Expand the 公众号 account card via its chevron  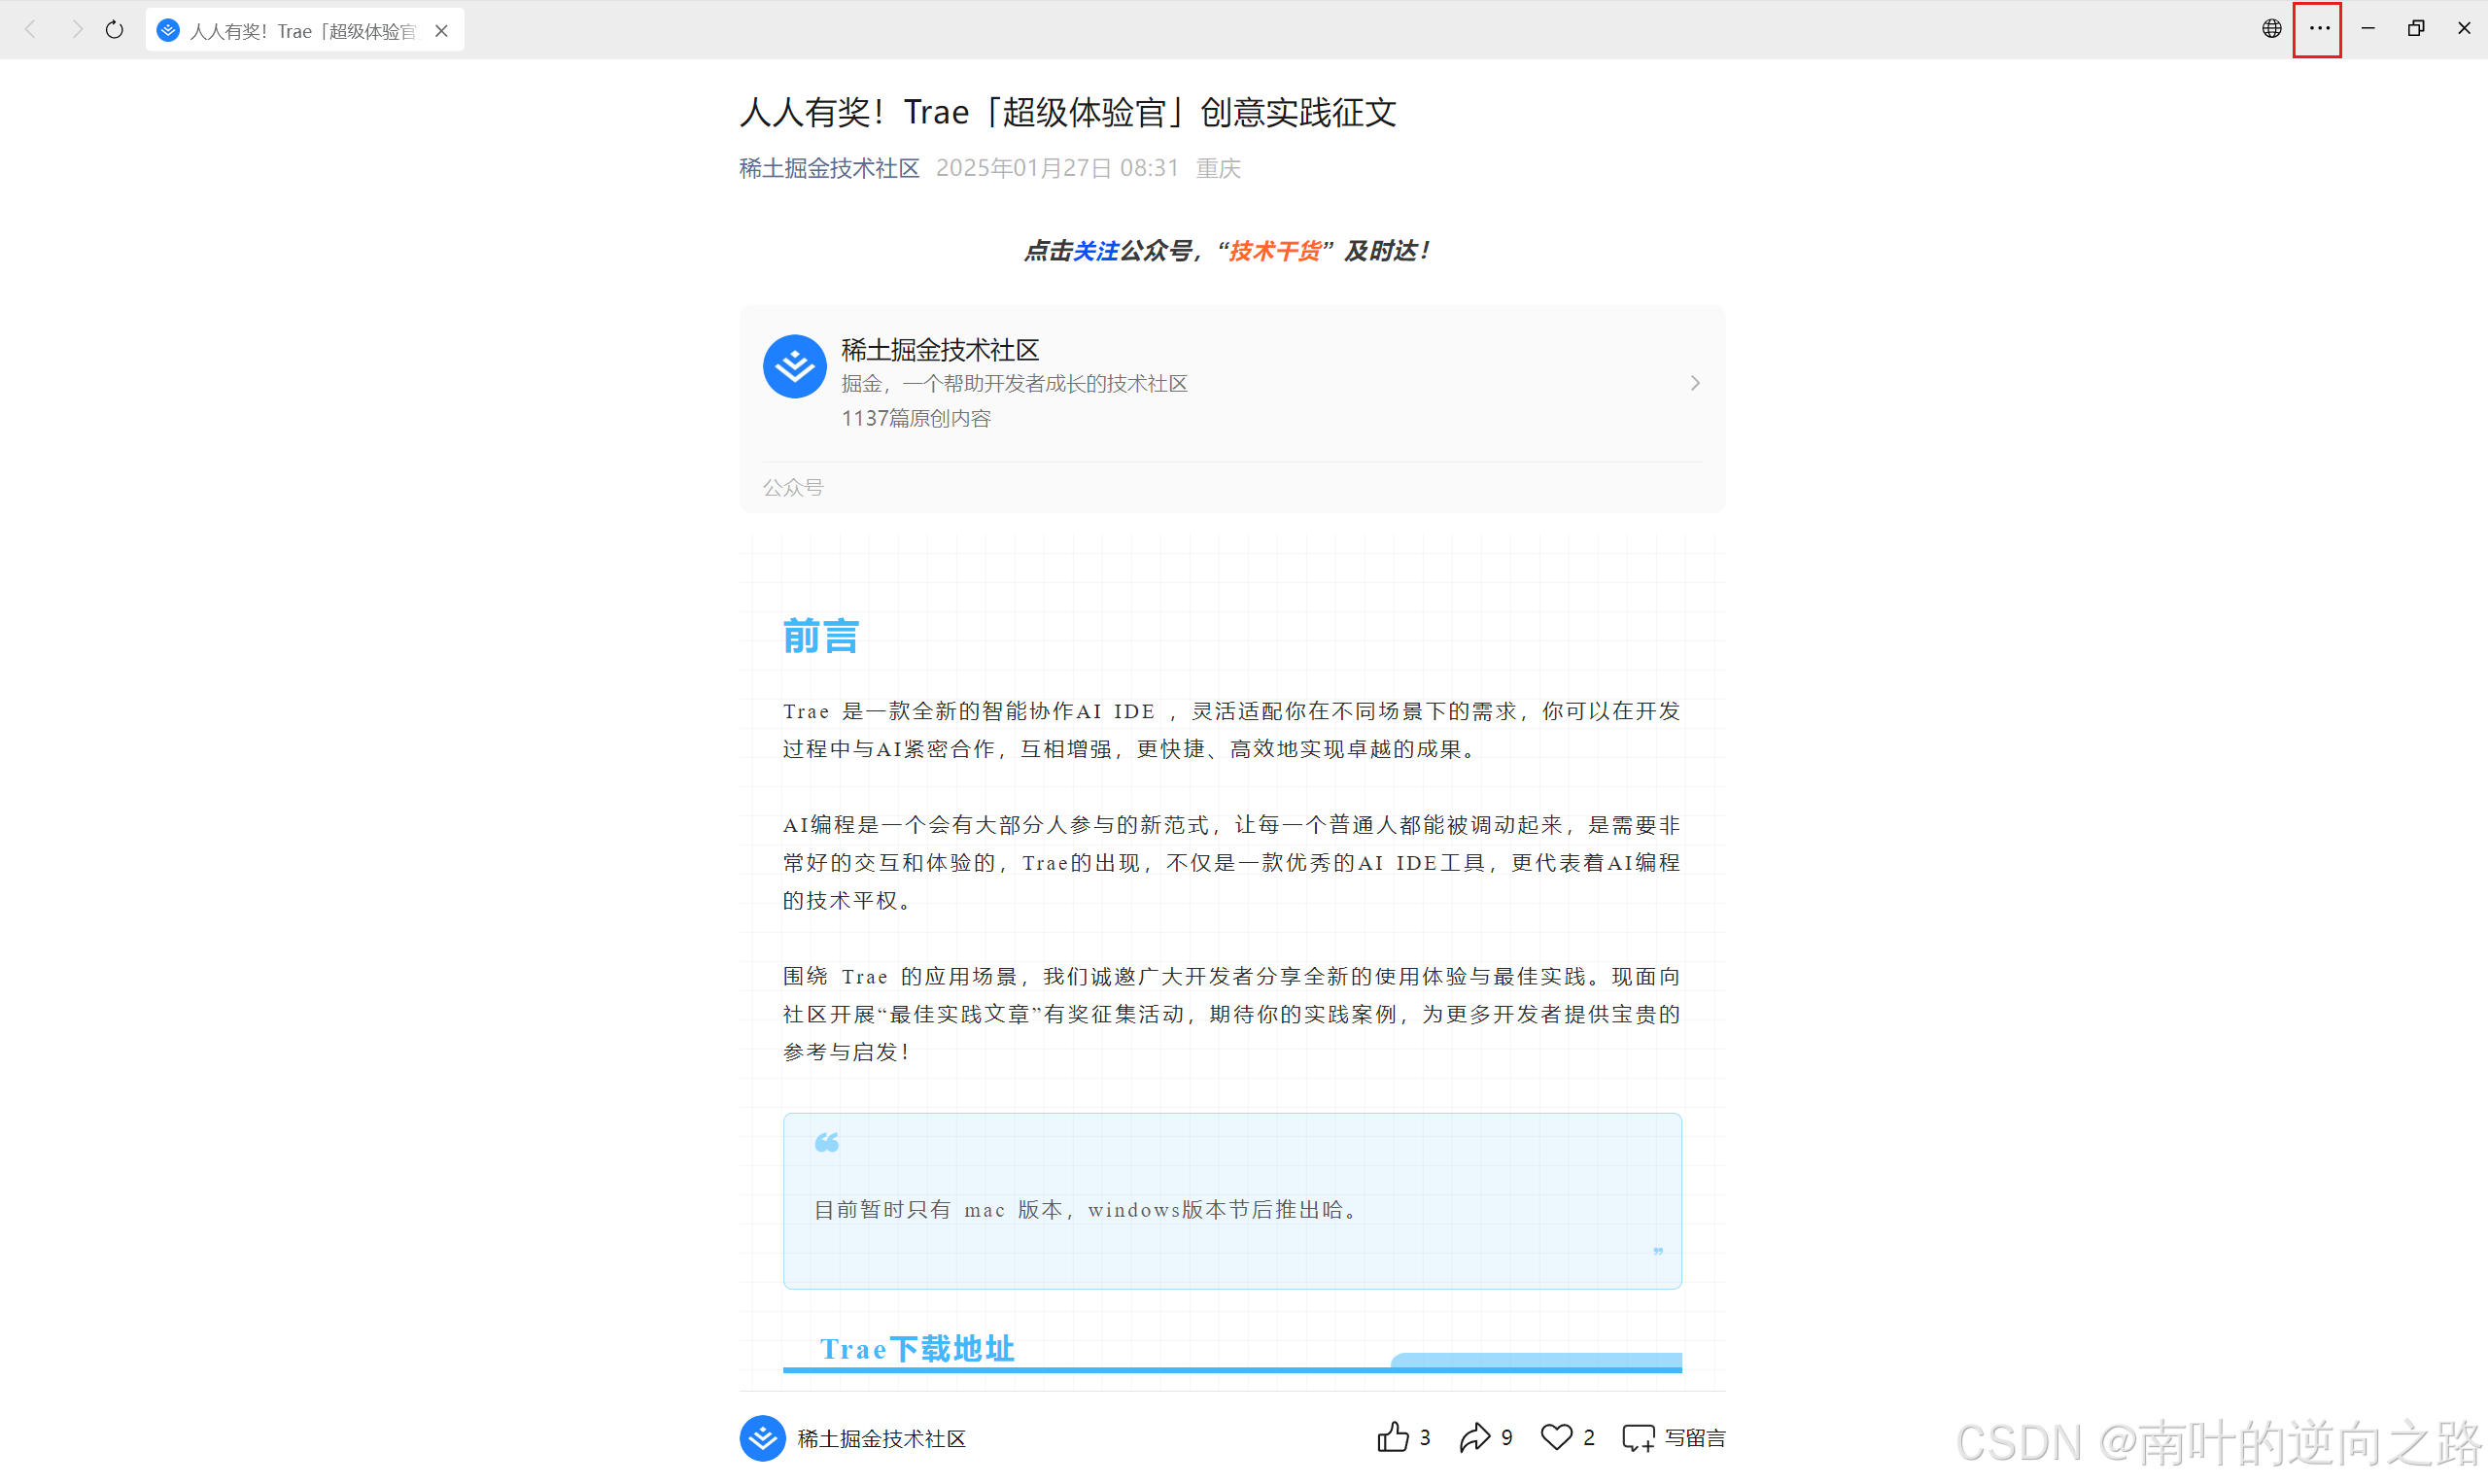(x=1694, y=382)
